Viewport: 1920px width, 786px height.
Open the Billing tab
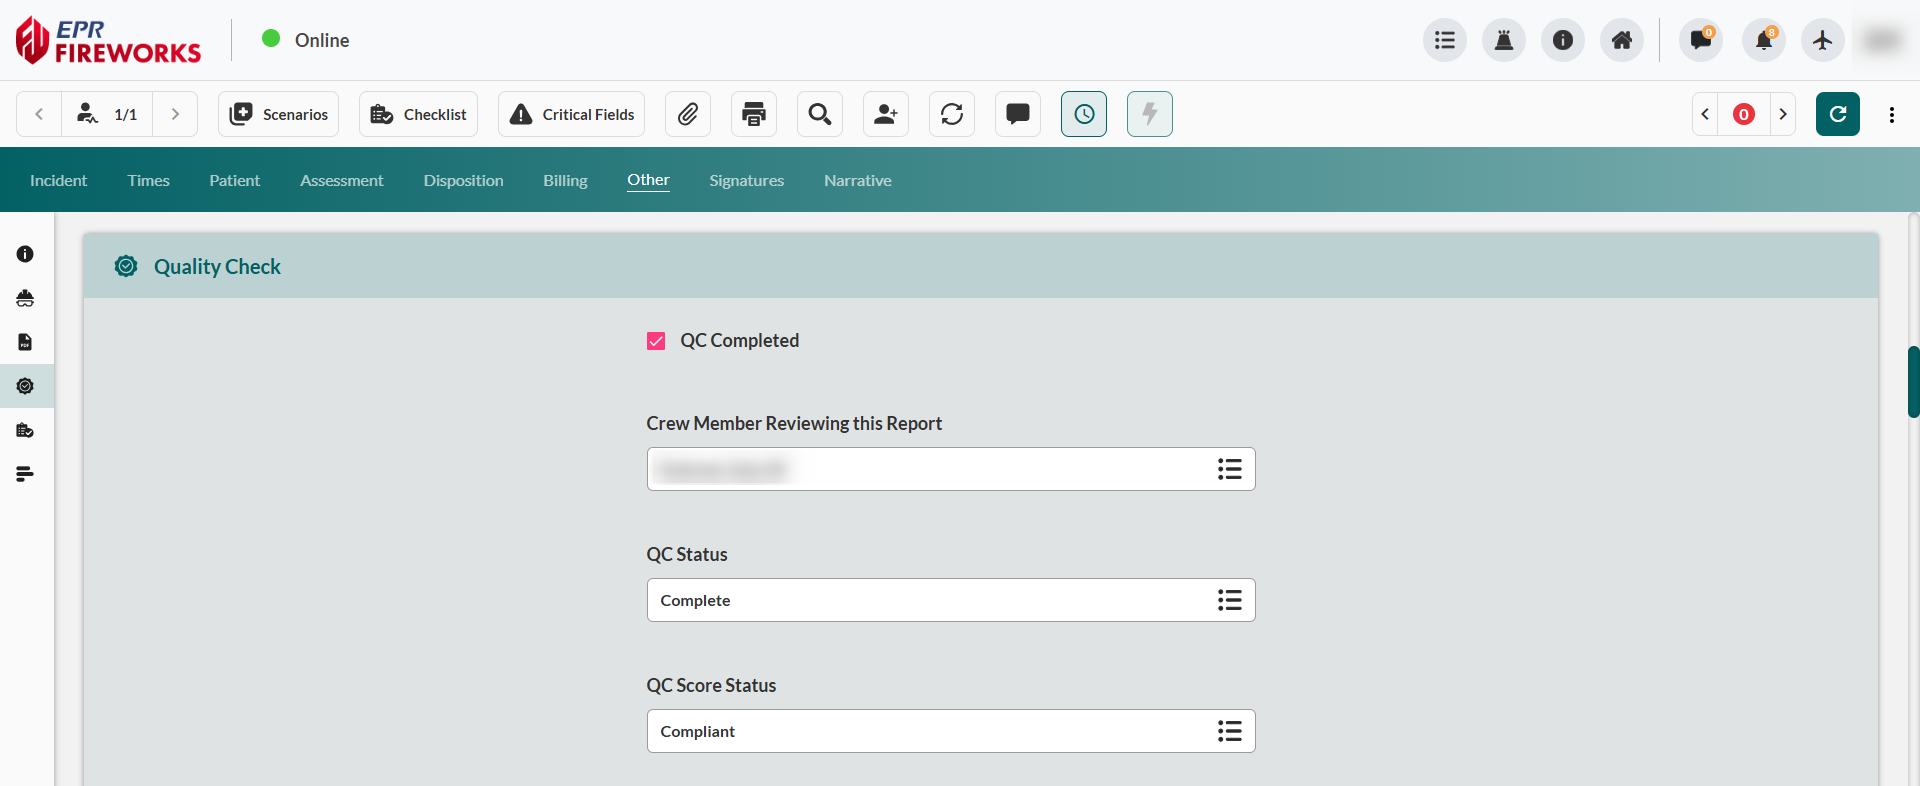coord(565,180)
